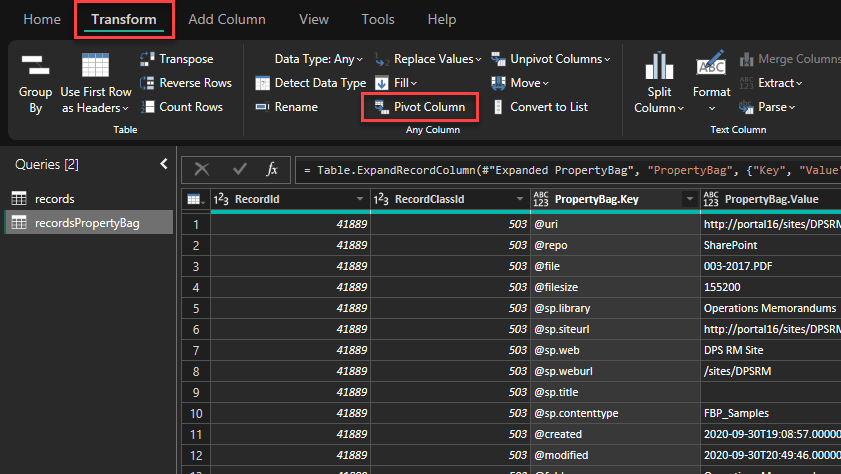
Task: Confirm formula with checkmark button
Action: tap(239, 169)
